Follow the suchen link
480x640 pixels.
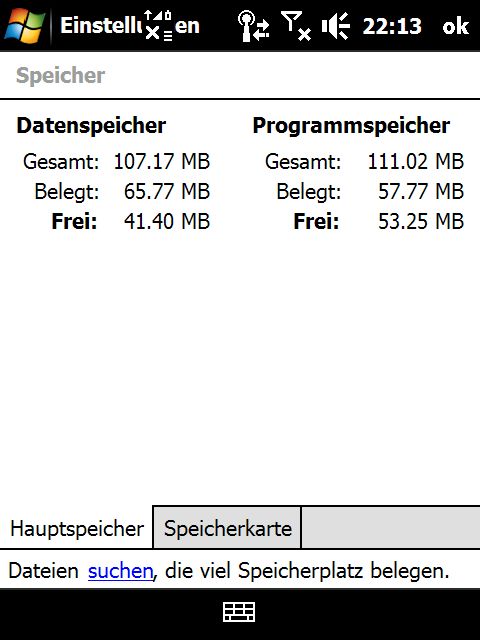(x=120, y=571)
